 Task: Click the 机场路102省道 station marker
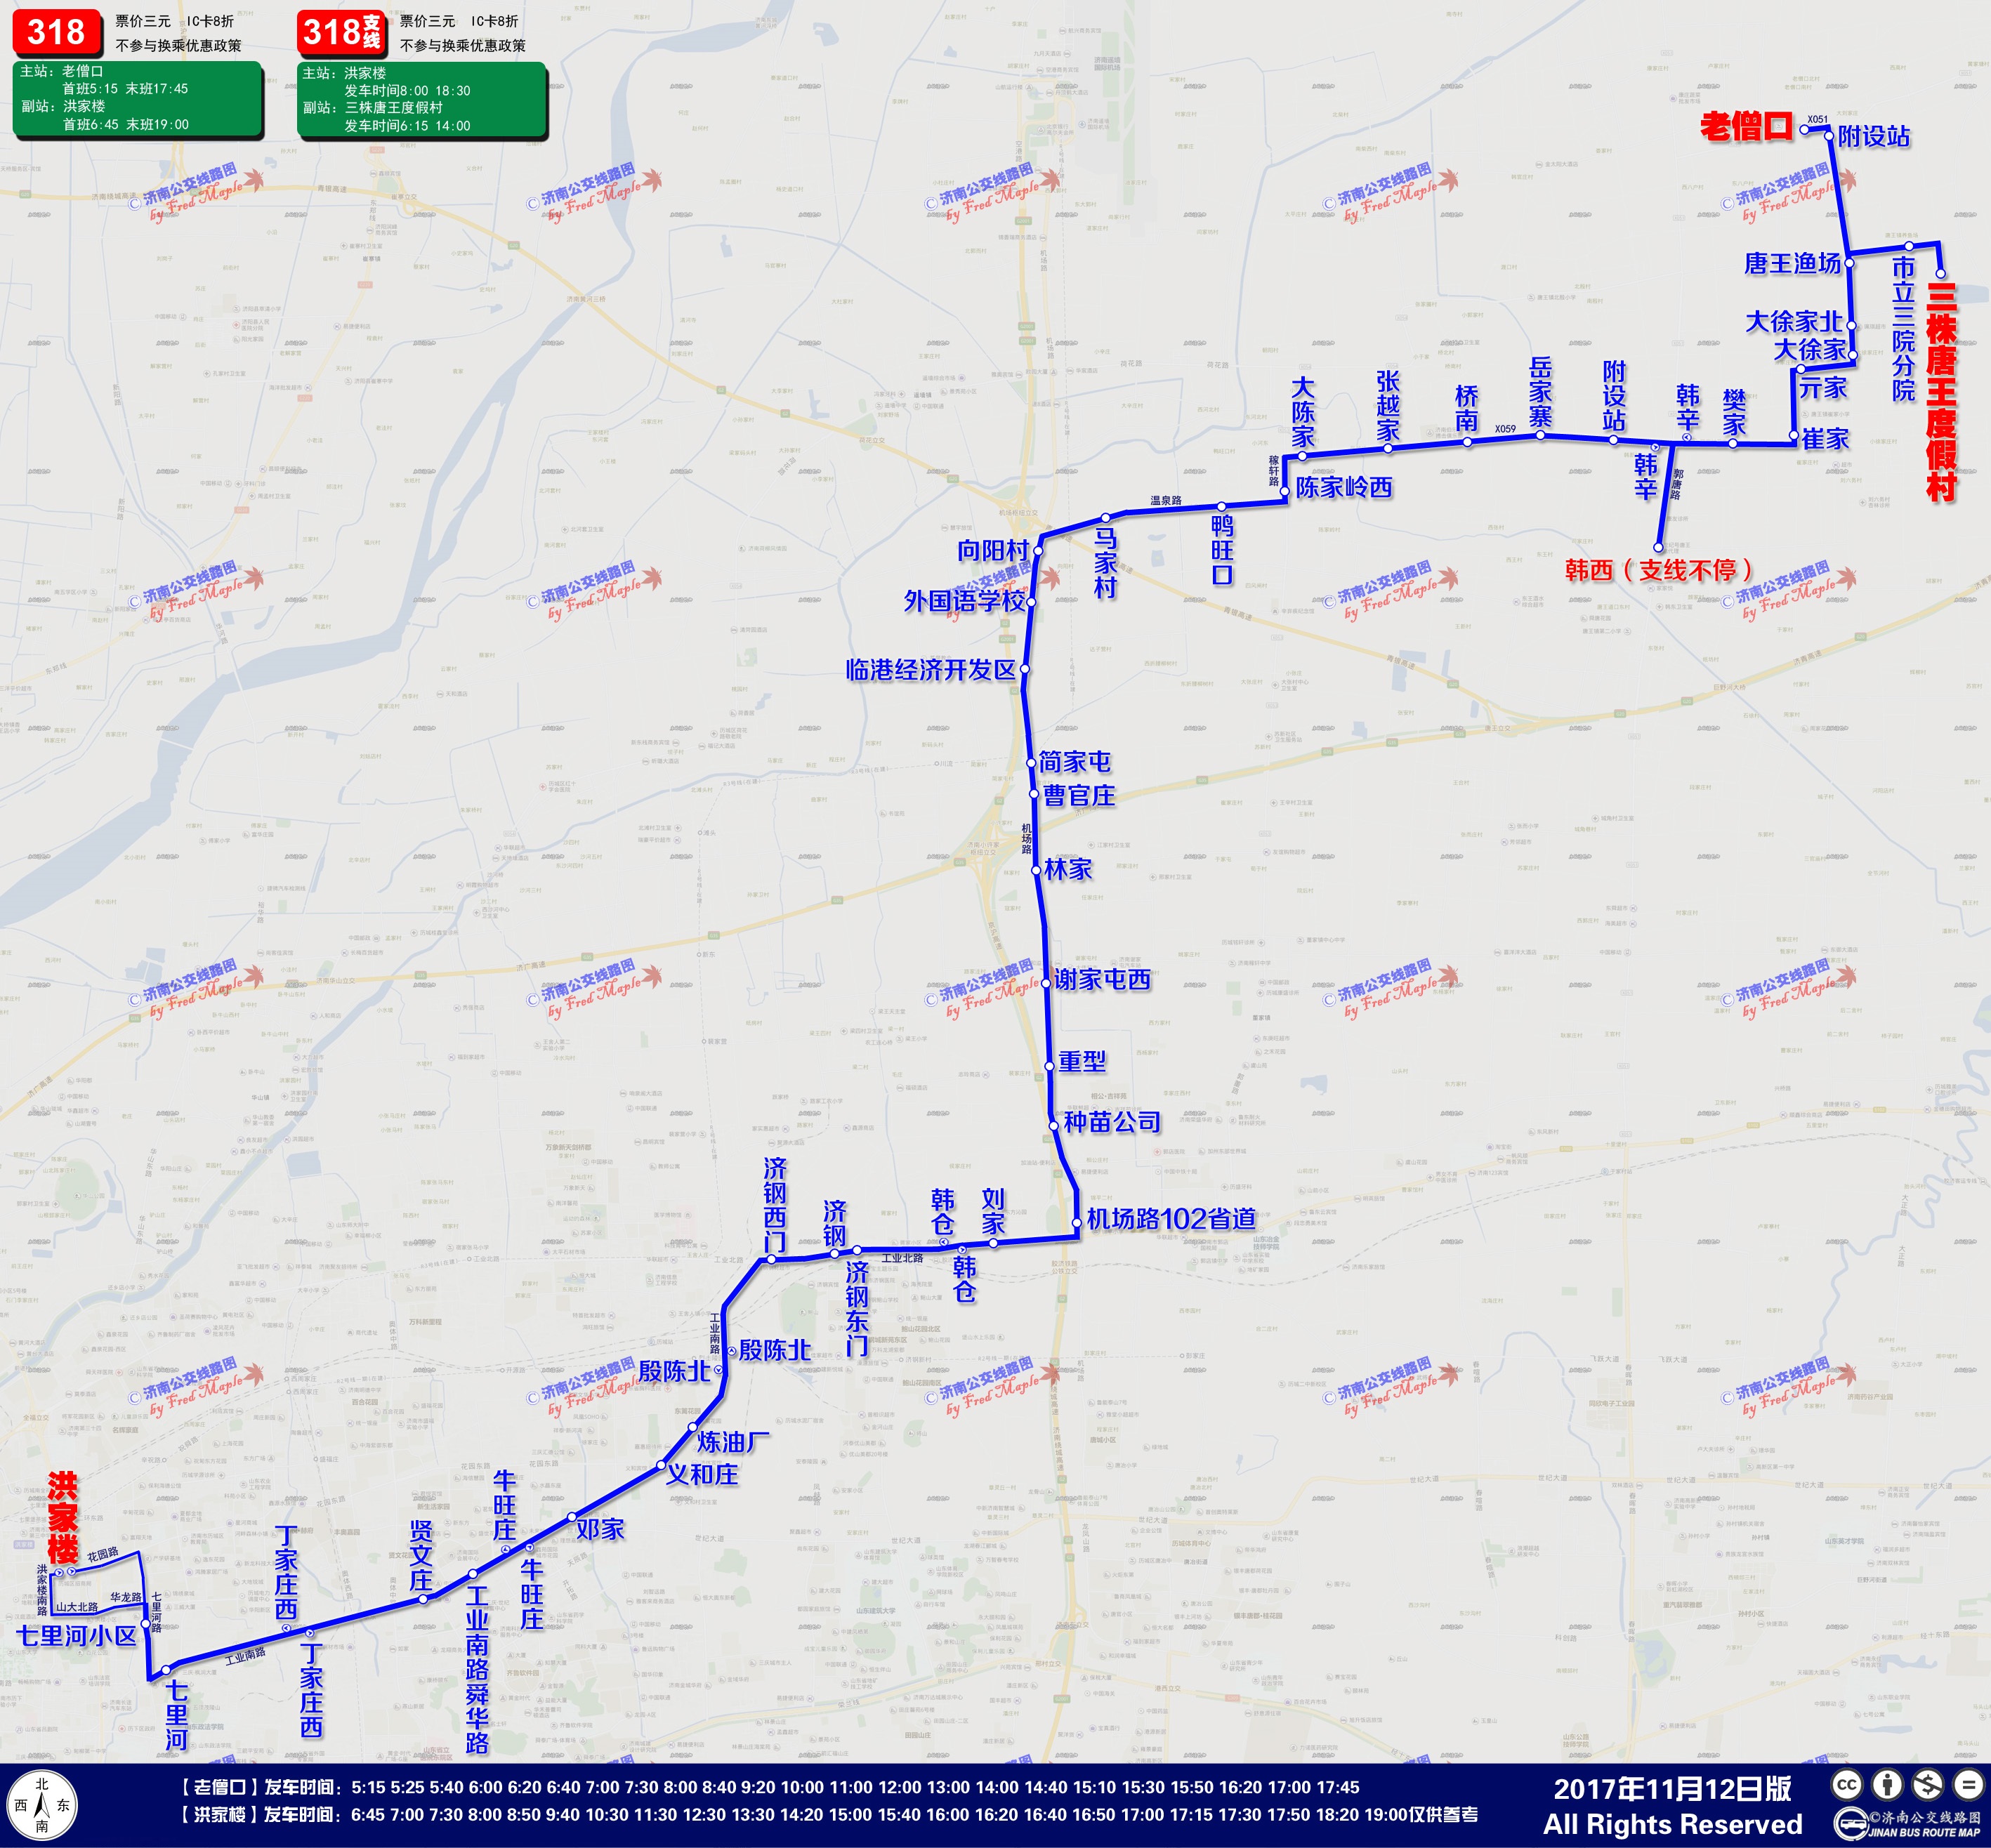[1076, 1222]
